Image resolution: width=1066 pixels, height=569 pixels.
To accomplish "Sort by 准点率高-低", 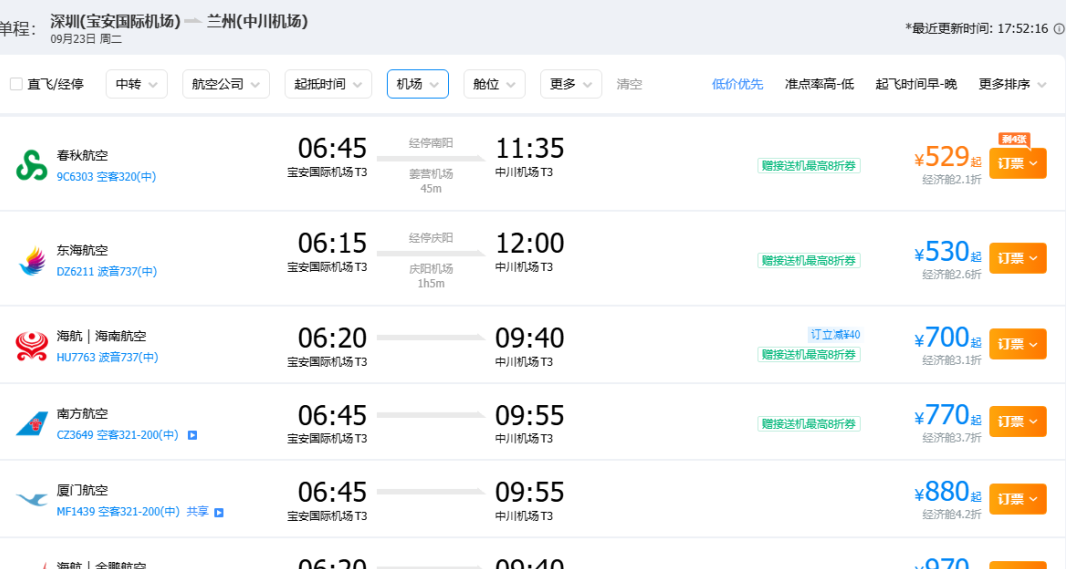I will 819,84.
